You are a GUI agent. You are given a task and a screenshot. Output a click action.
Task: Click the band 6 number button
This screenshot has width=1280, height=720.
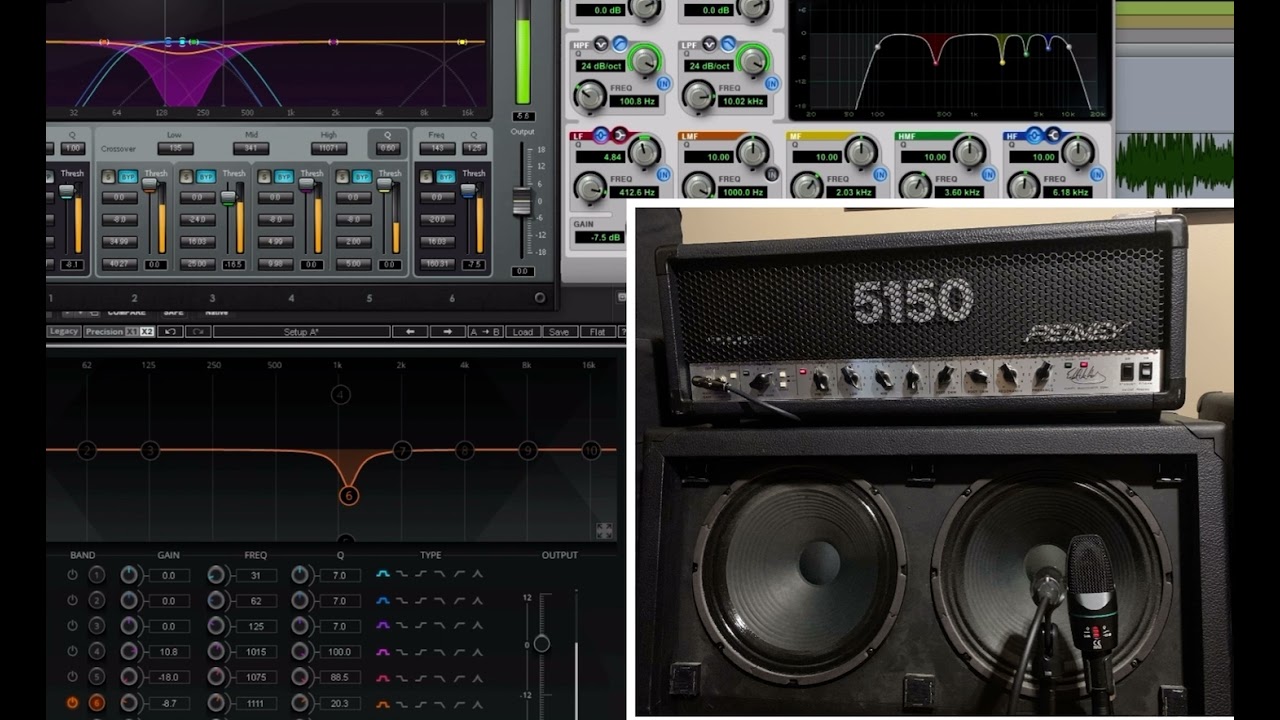(x=97, y=703)
